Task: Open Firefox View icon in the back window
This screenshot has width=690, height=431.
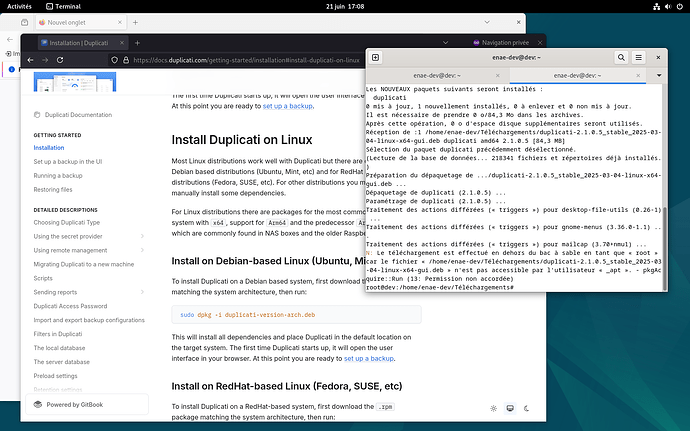Action: point(25,22)
